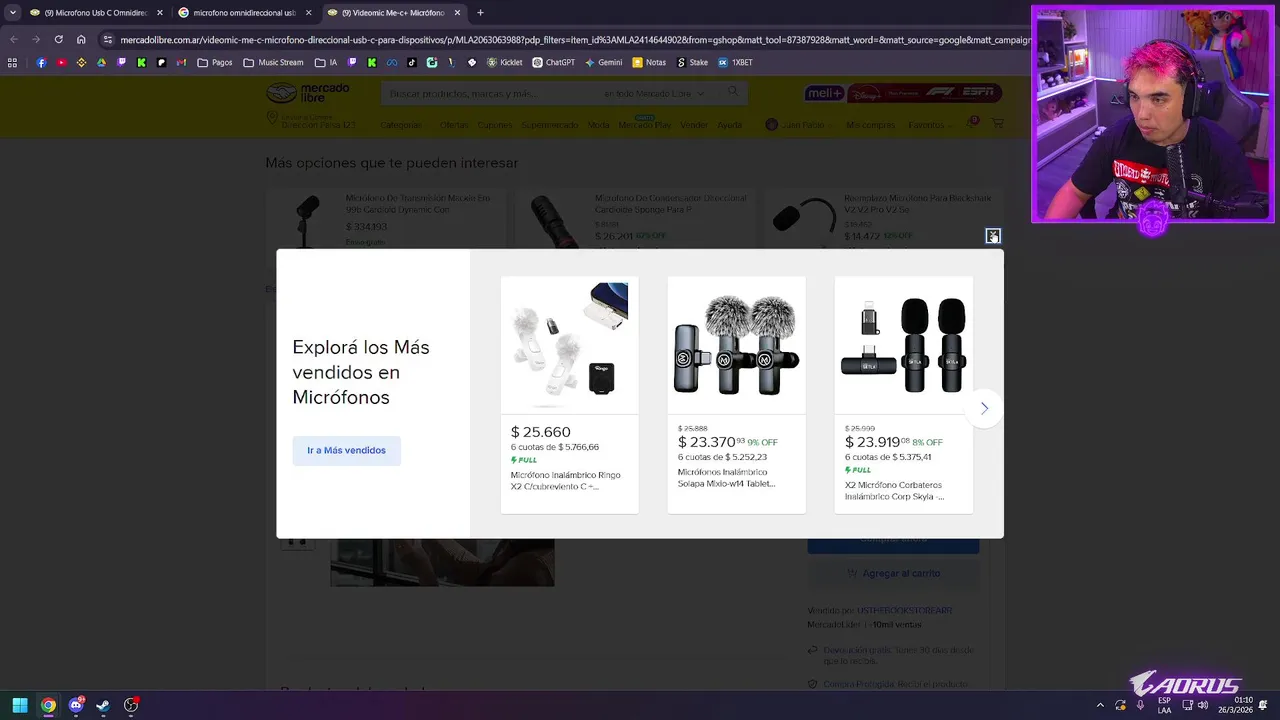Open the taskbar microphone indicator
The height and width of the screenshot is (720, 1280).
(x=1141, y=705)
